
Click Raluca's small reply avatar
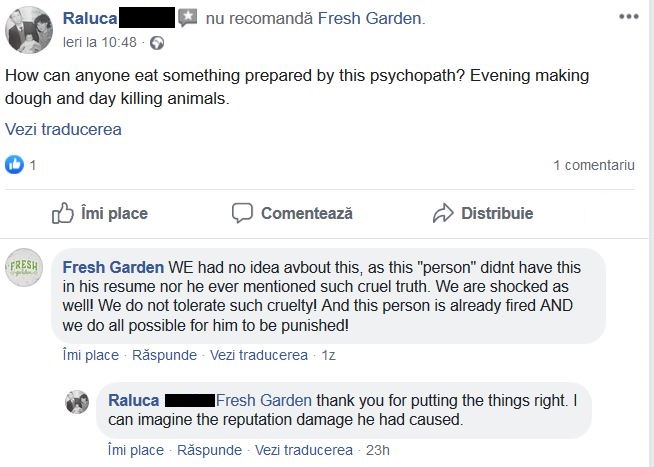[x=78, y=402]
